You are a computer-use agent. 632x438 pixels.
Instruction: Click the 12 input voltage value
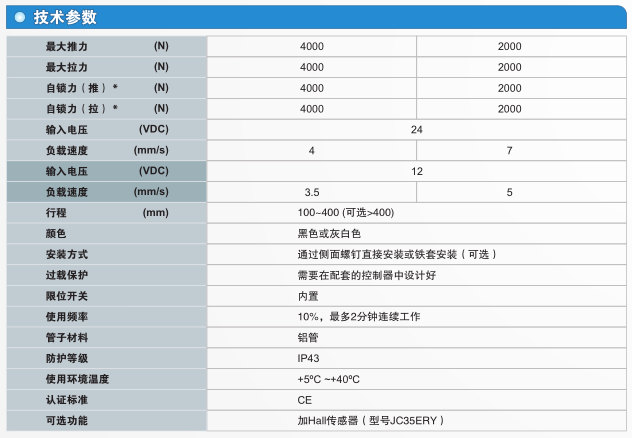point(416,171)
